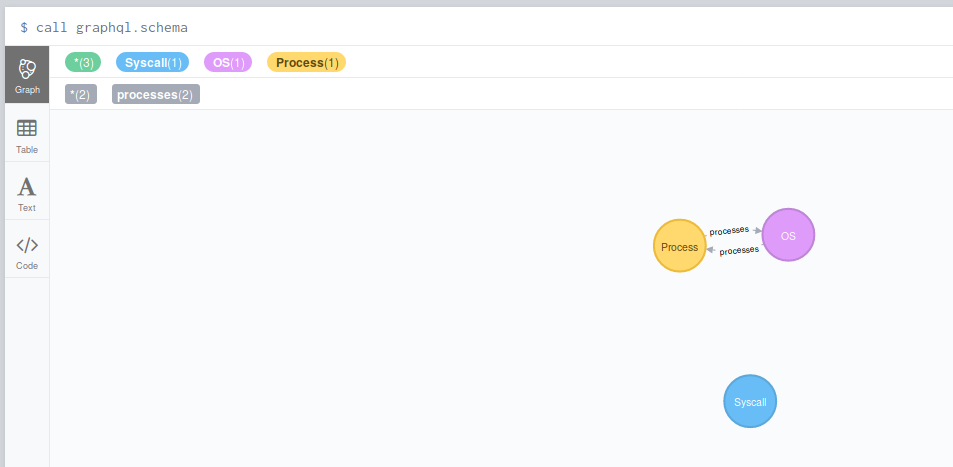Click the blue Syscall node
This screenshot has width=953, height=467.
click(750, 401)
